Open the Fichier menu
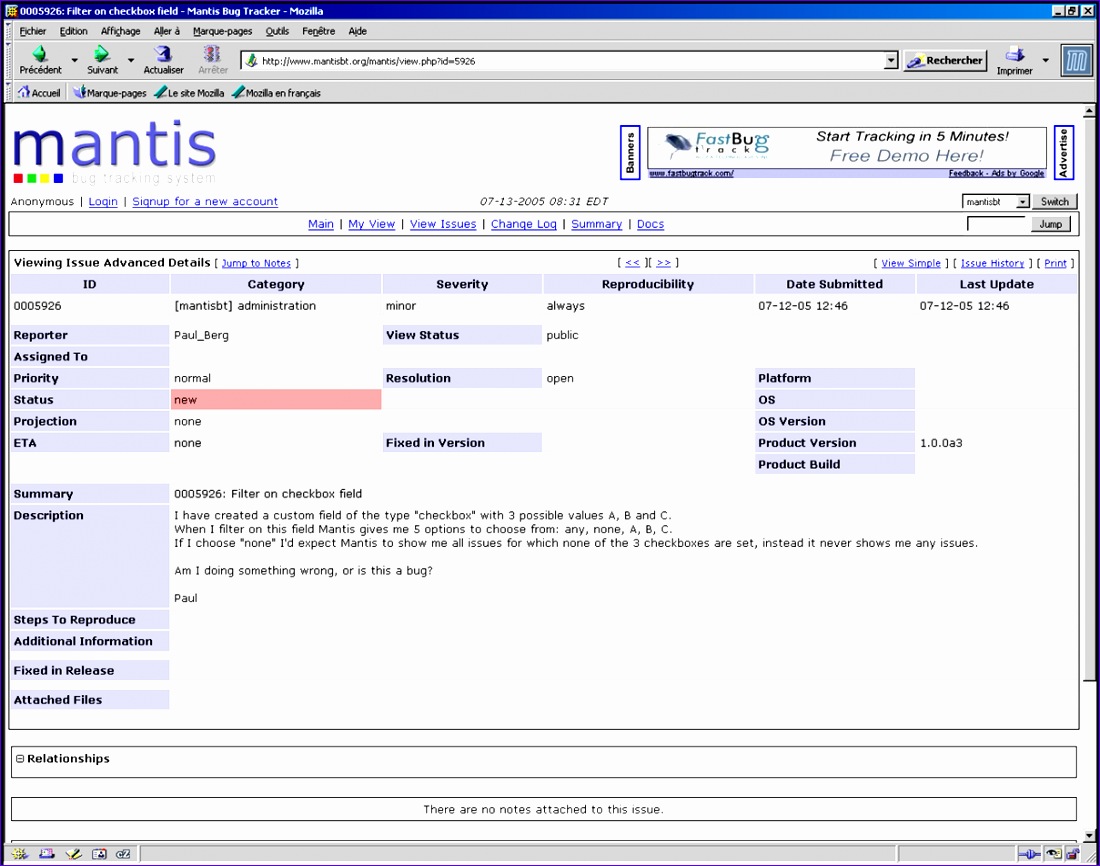Viewport: 1100px width, 866px height. (x=33, y=31)
